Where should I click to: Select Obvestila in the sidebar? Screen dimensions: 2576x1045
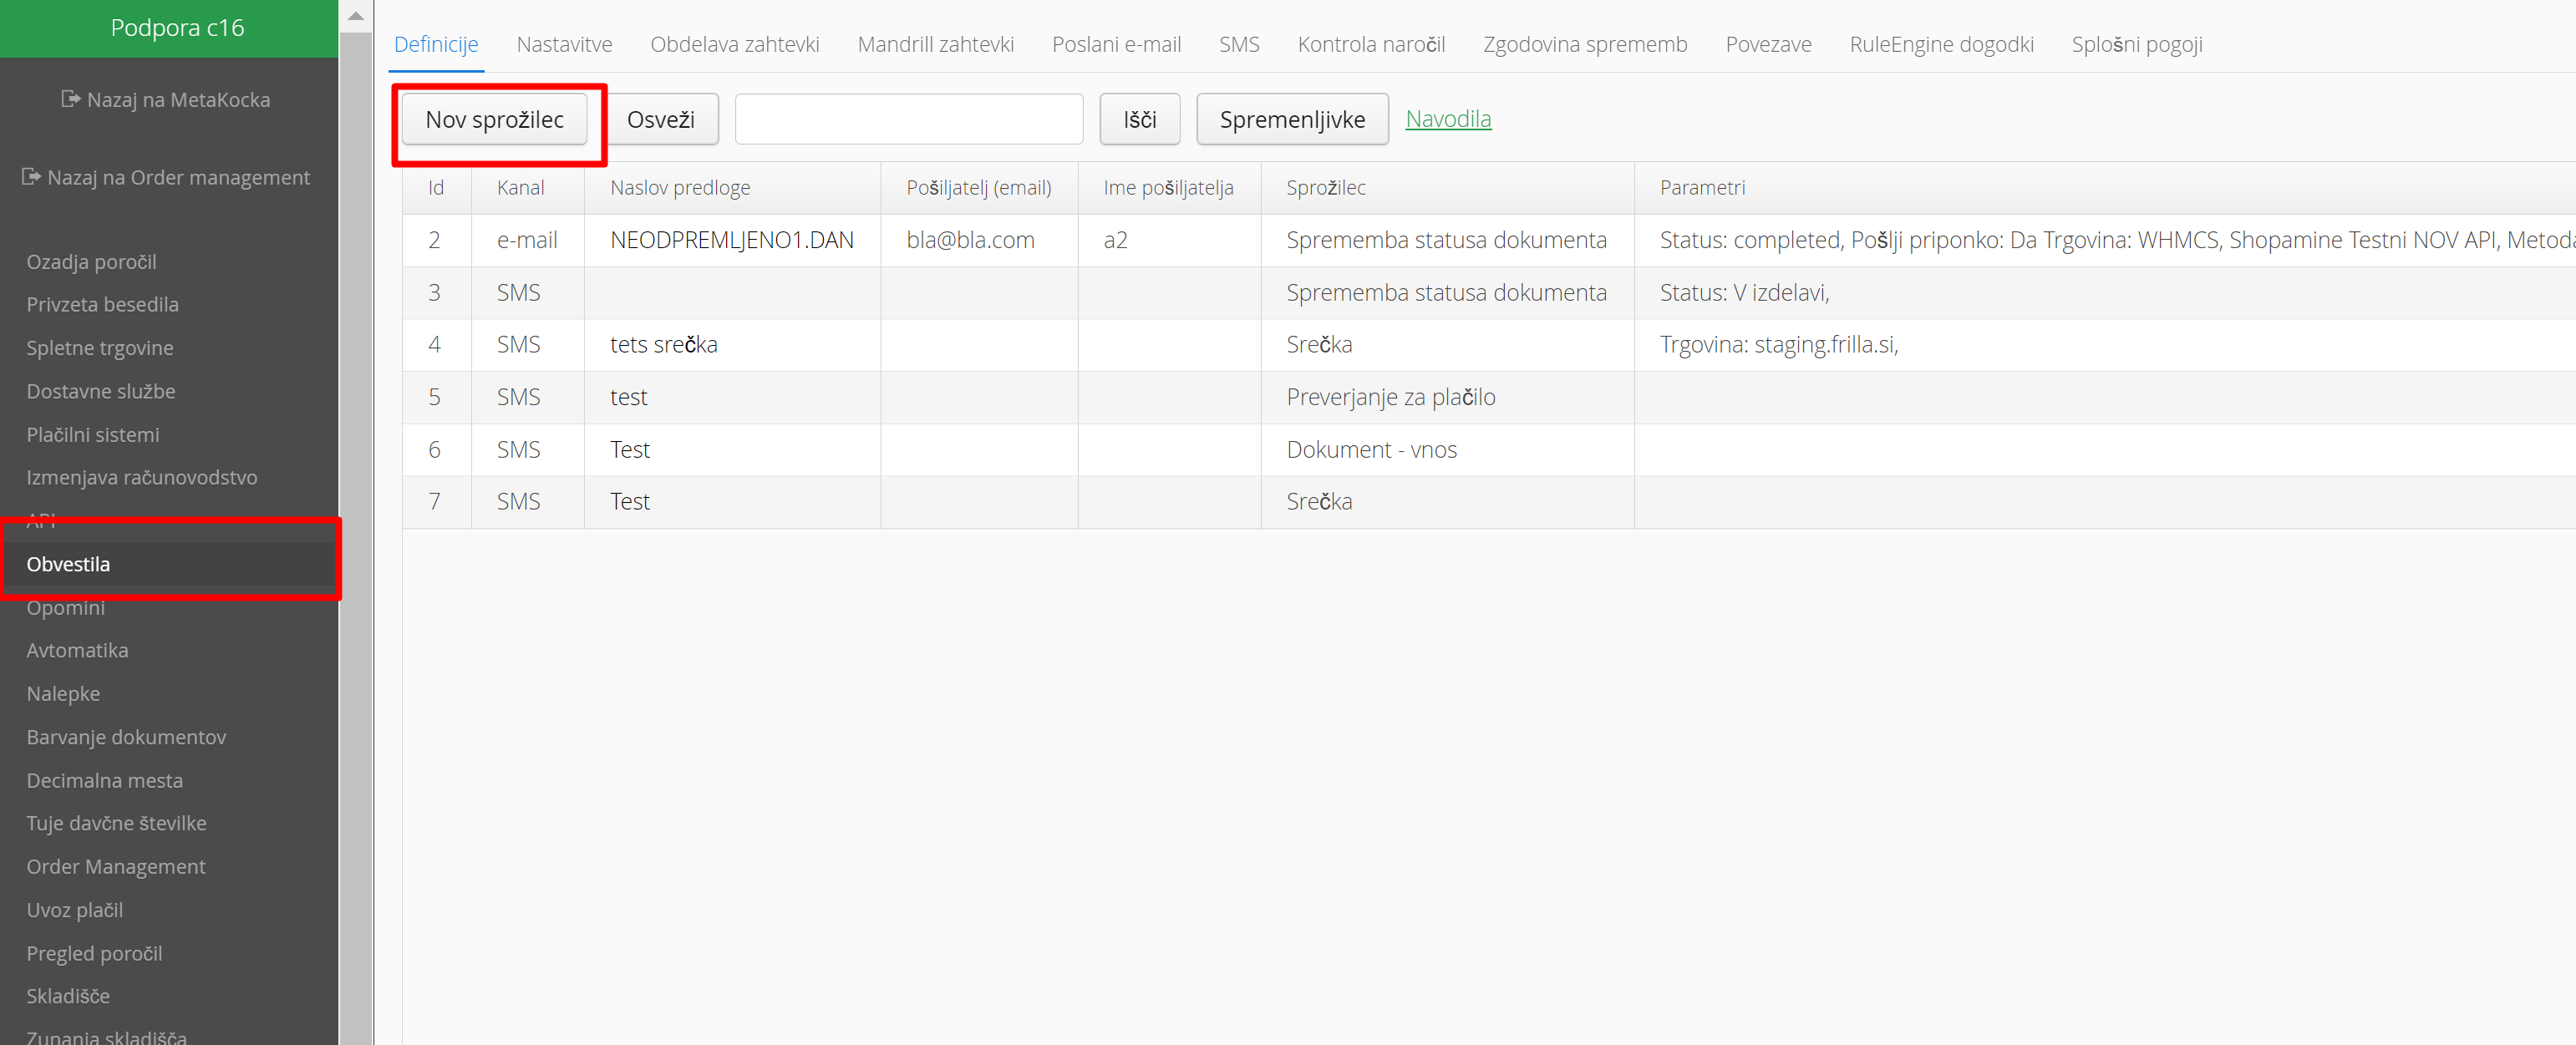(x=68, y=564)
